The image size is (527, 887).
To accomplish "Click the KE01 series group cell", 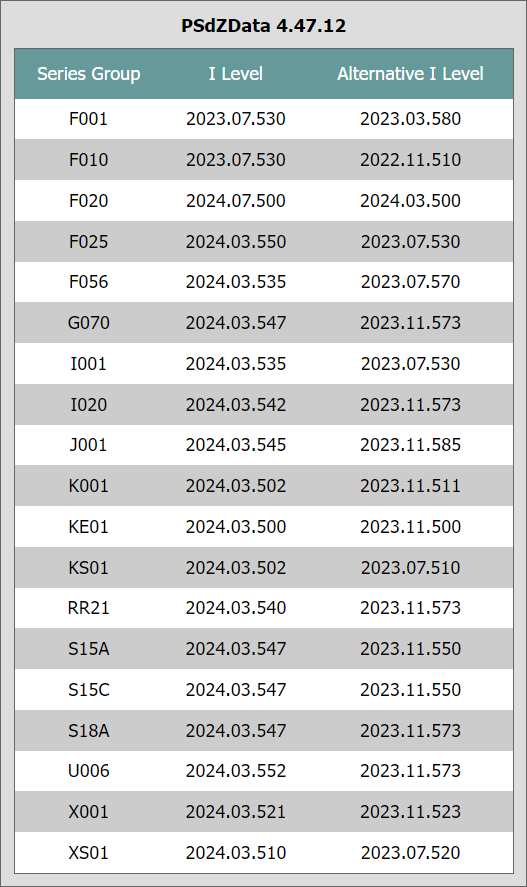I will click(89, 527).
